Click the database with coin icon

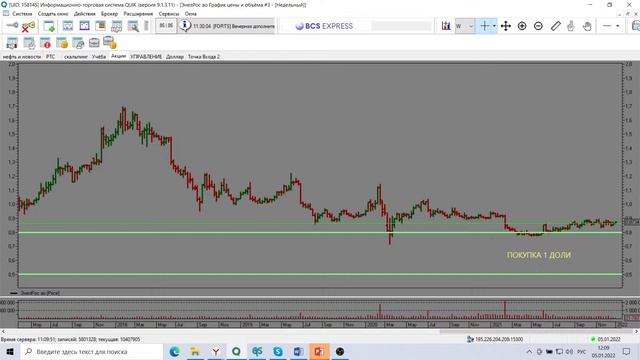tap(109, 42)
